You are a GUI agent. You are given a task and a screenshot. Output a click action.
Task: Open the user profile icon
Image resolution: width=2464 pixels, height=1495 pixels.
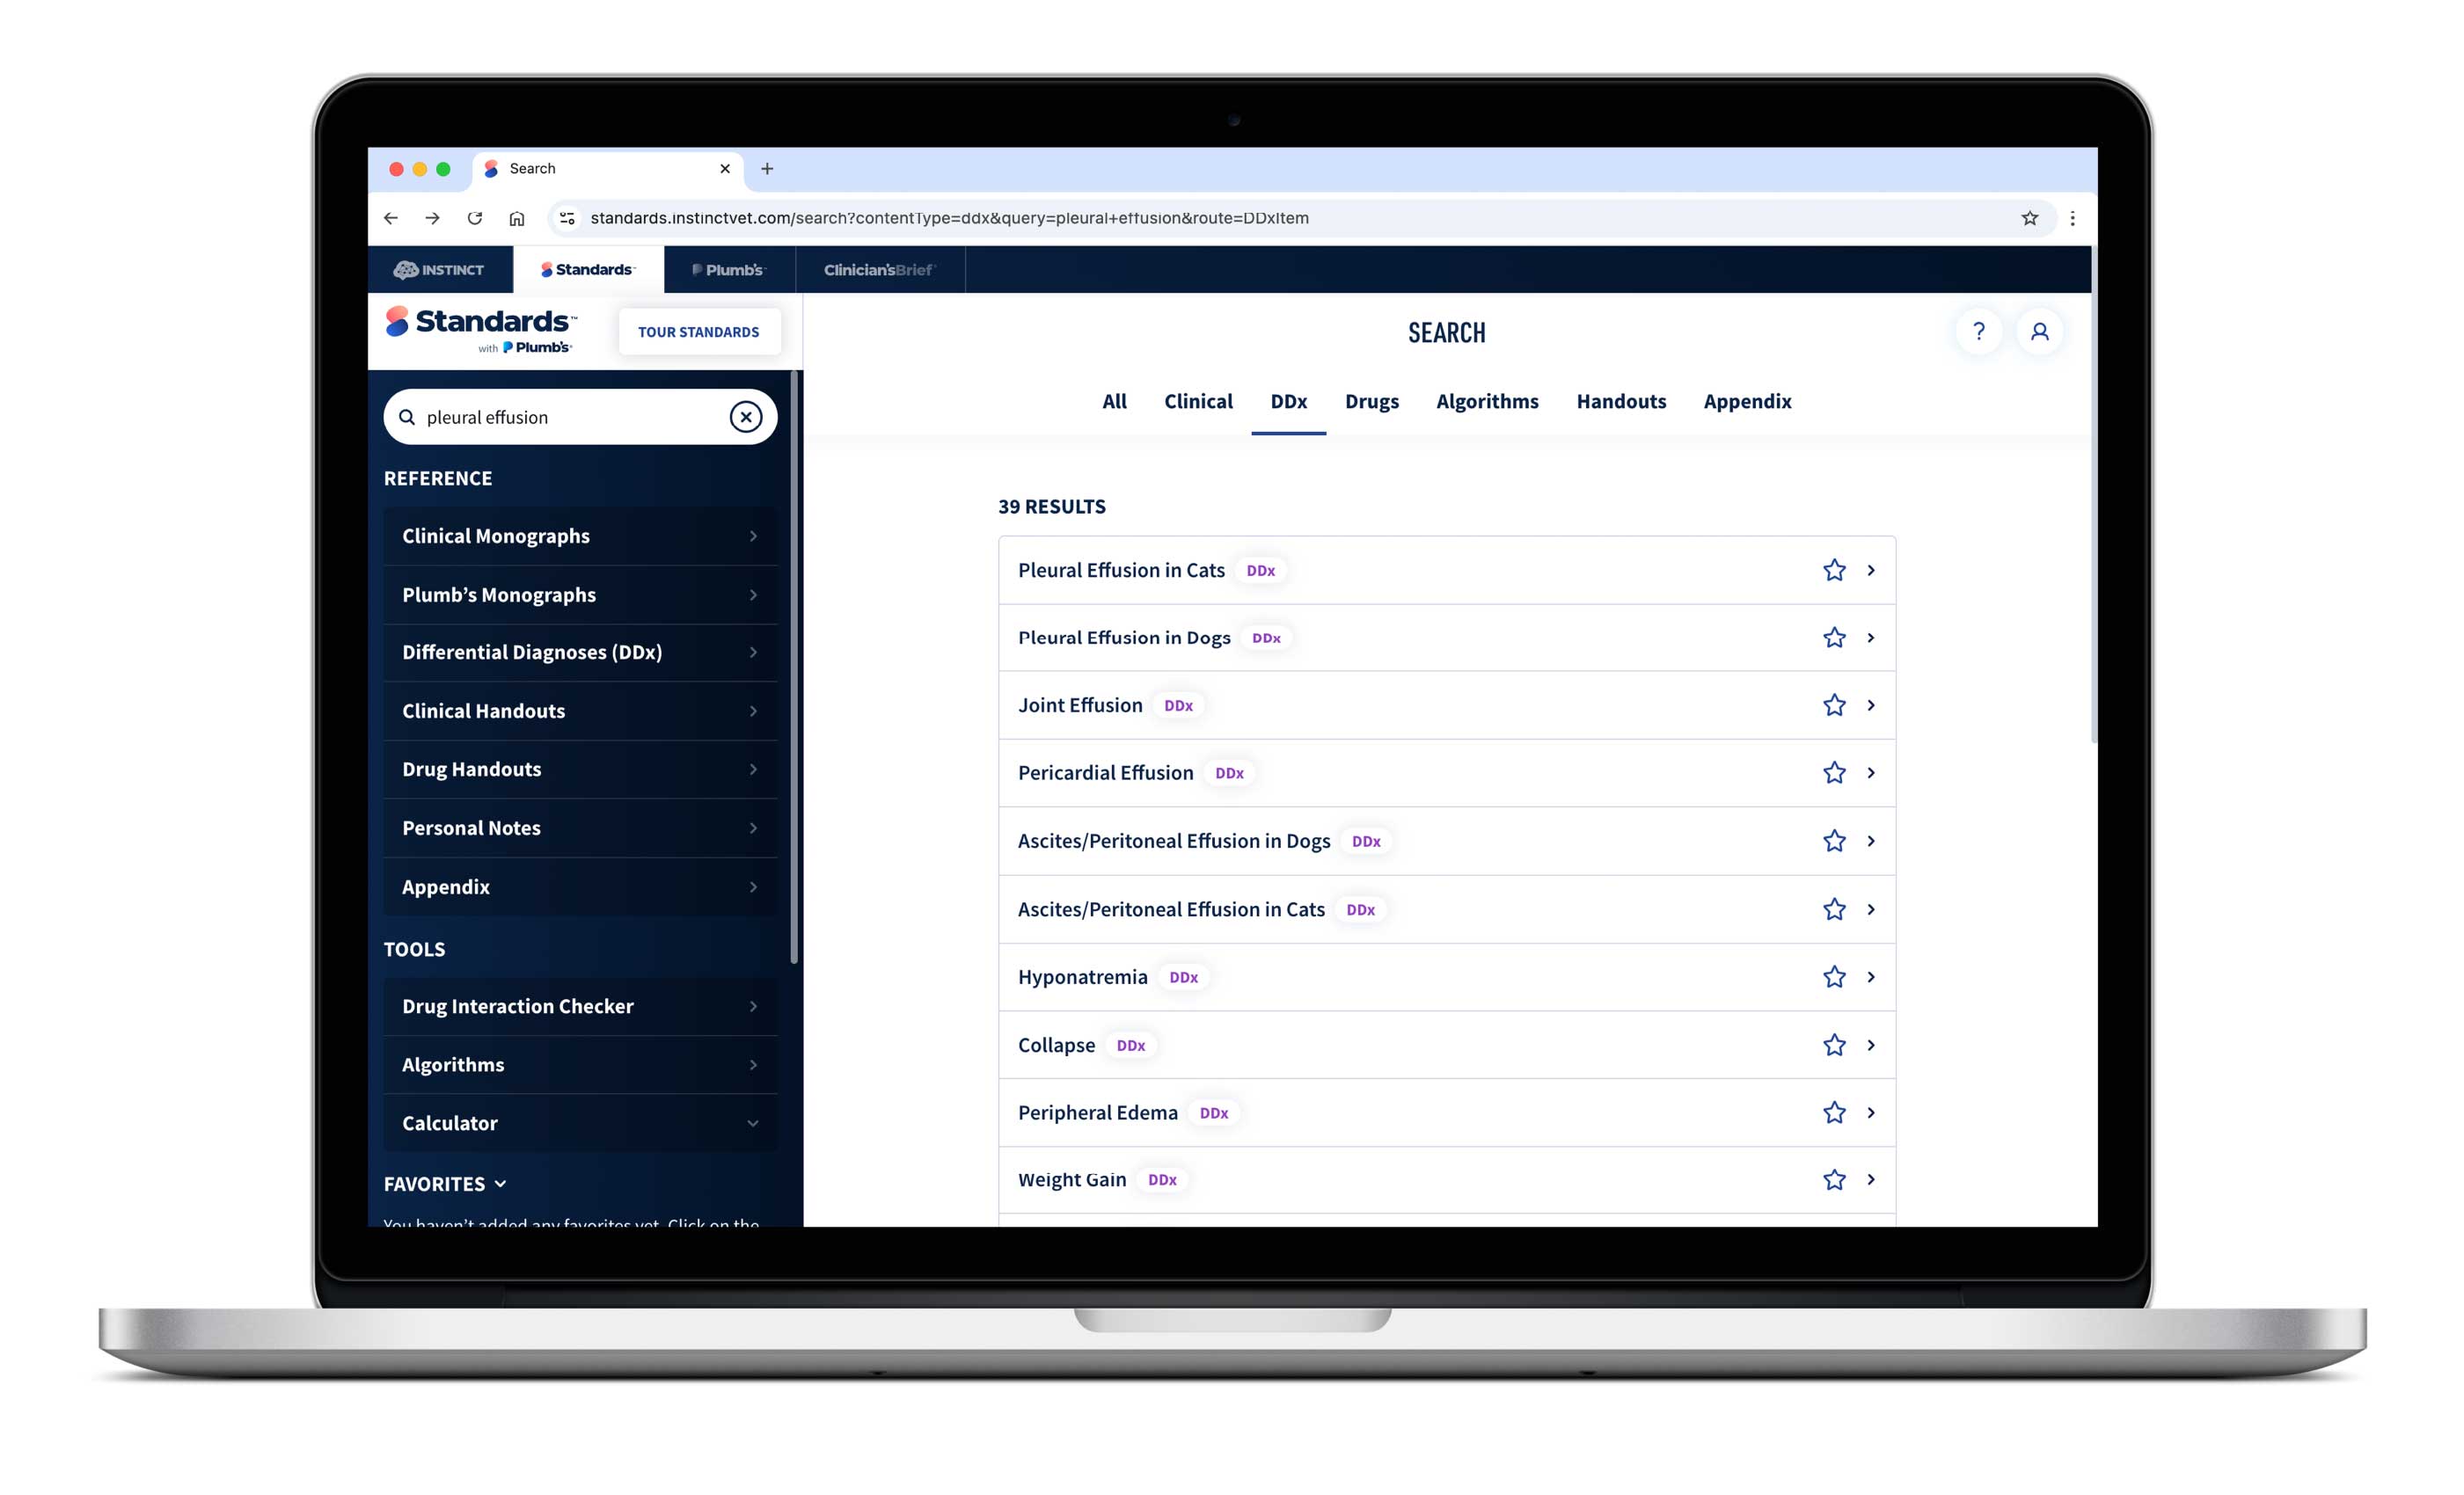(x=2039, y=331)
